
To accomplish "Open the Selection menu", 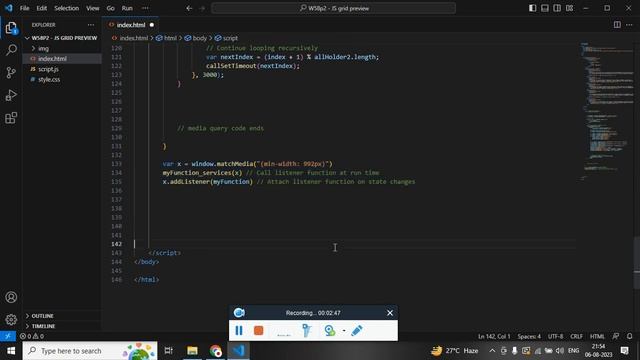I will click(x=67, y=8).
